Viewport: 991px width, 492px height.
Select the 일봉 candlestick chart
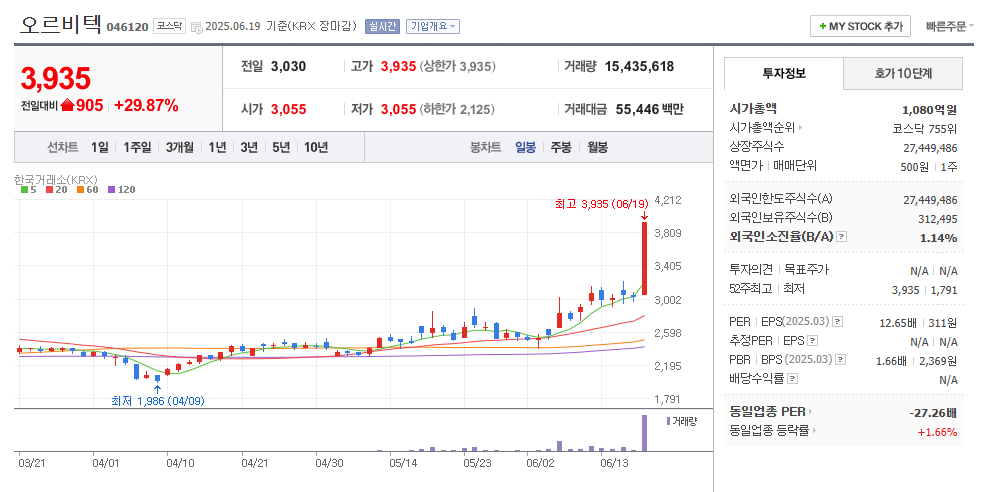coord(525,147)
